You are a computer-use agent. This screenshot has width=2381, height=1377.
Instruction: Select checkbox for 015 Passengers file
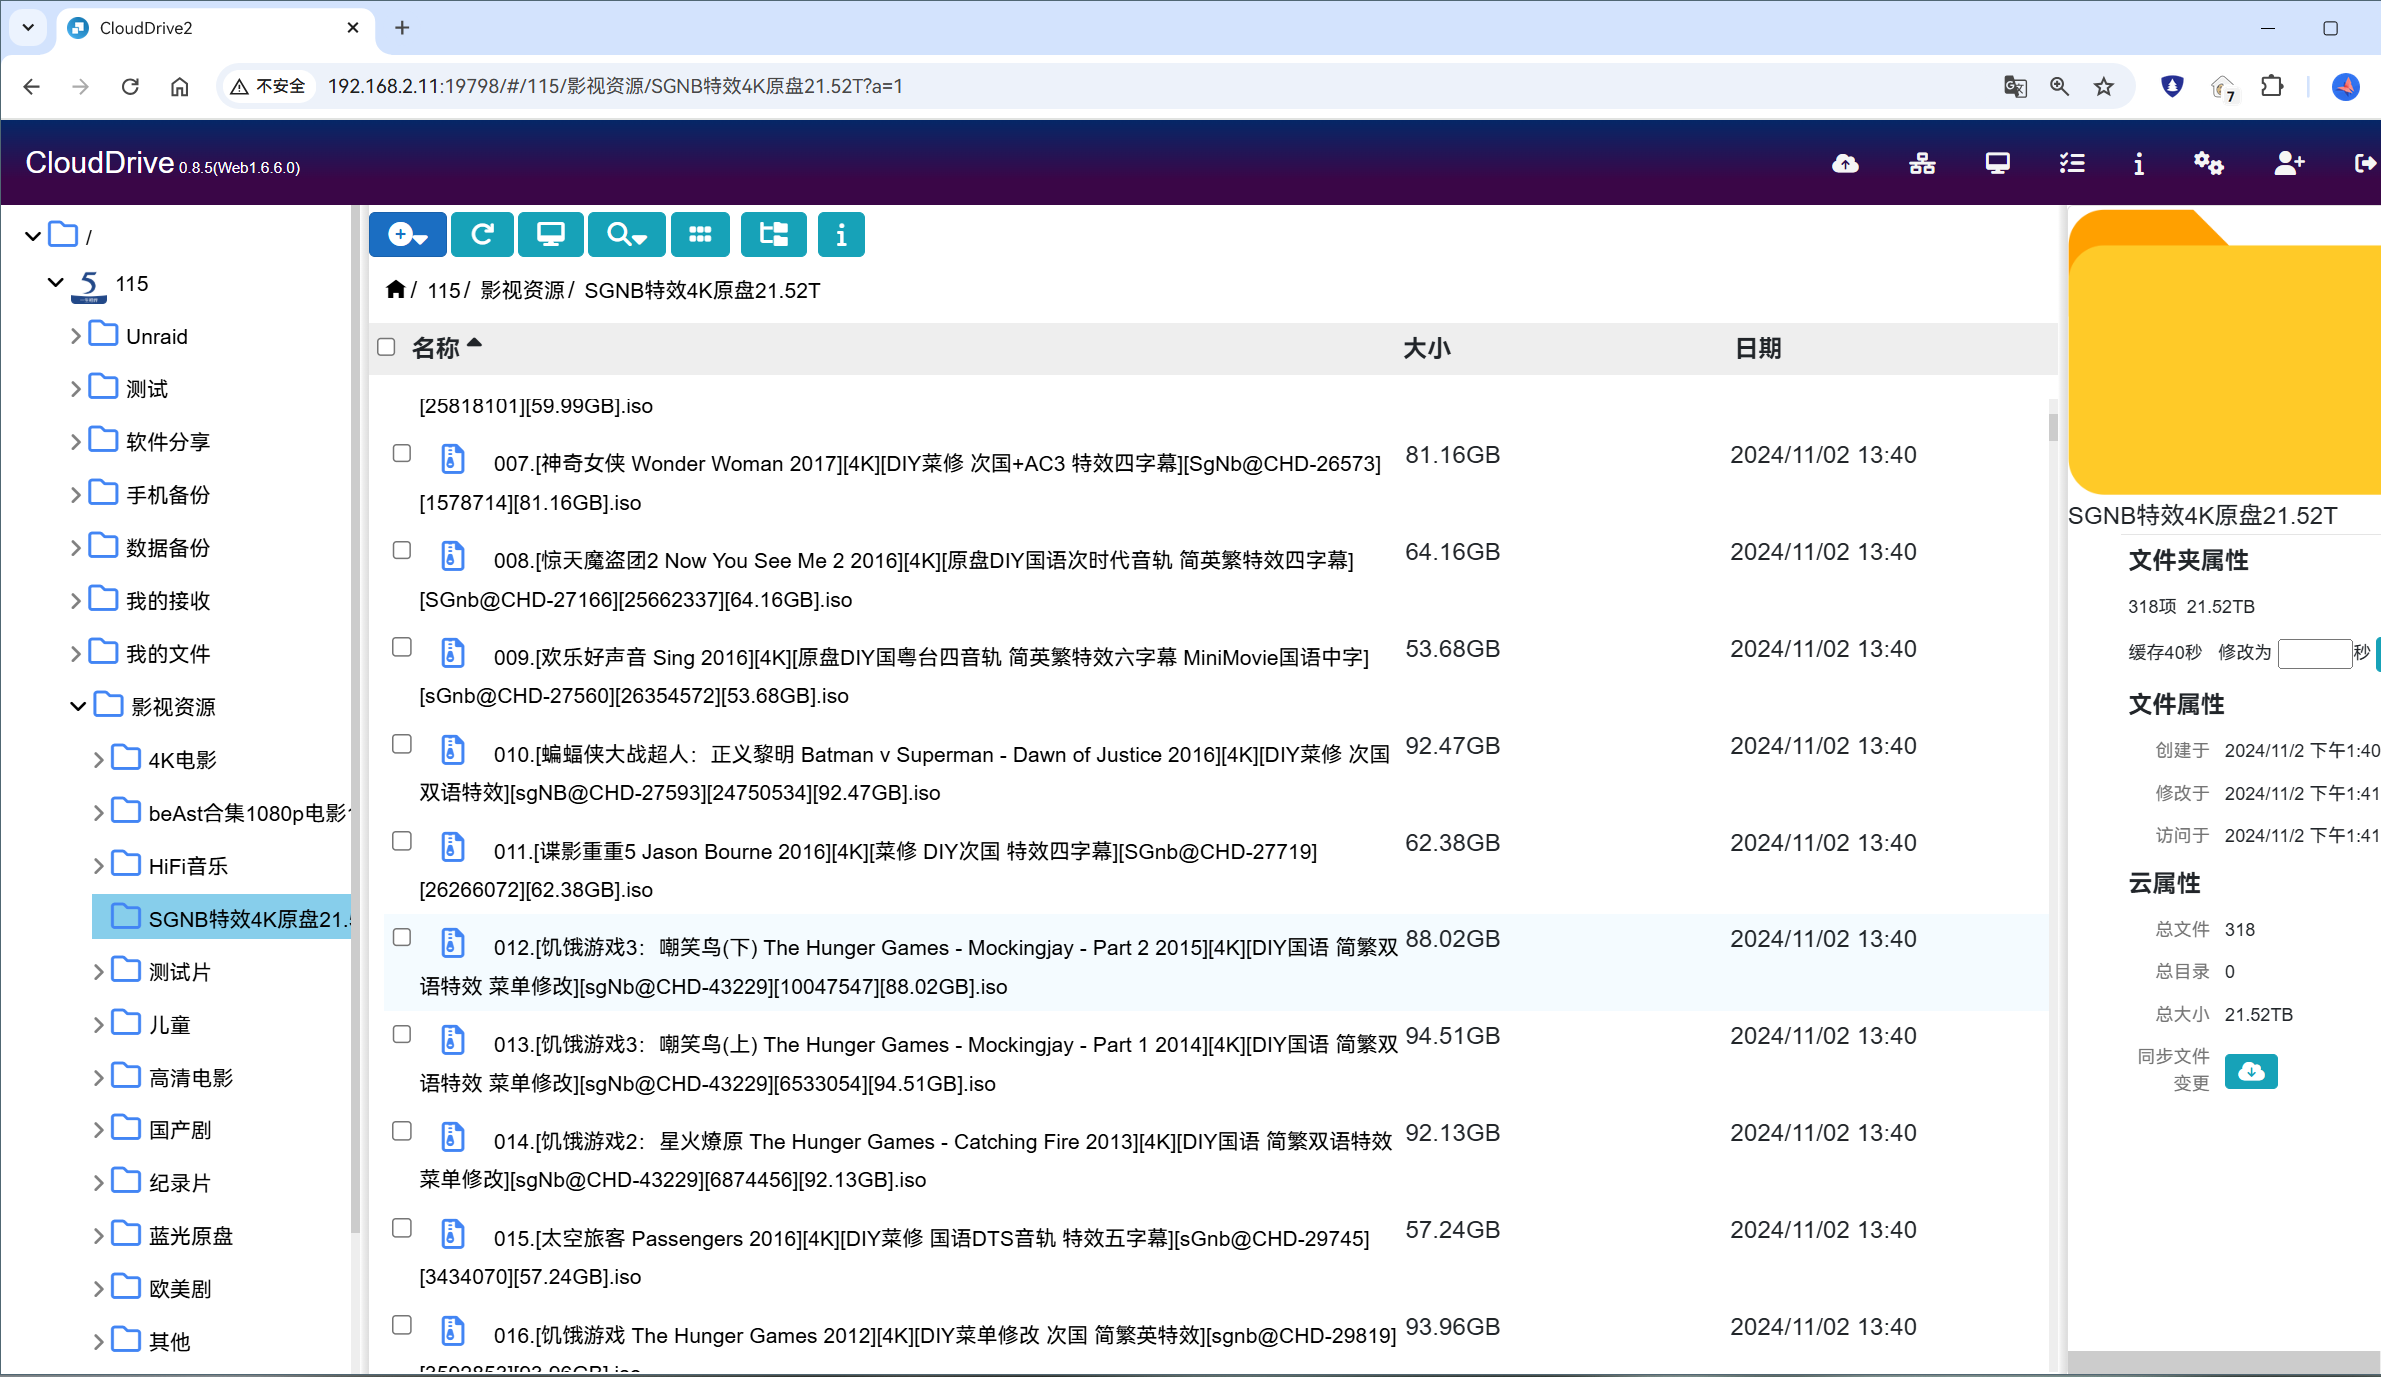click(x=402, y=1229)
